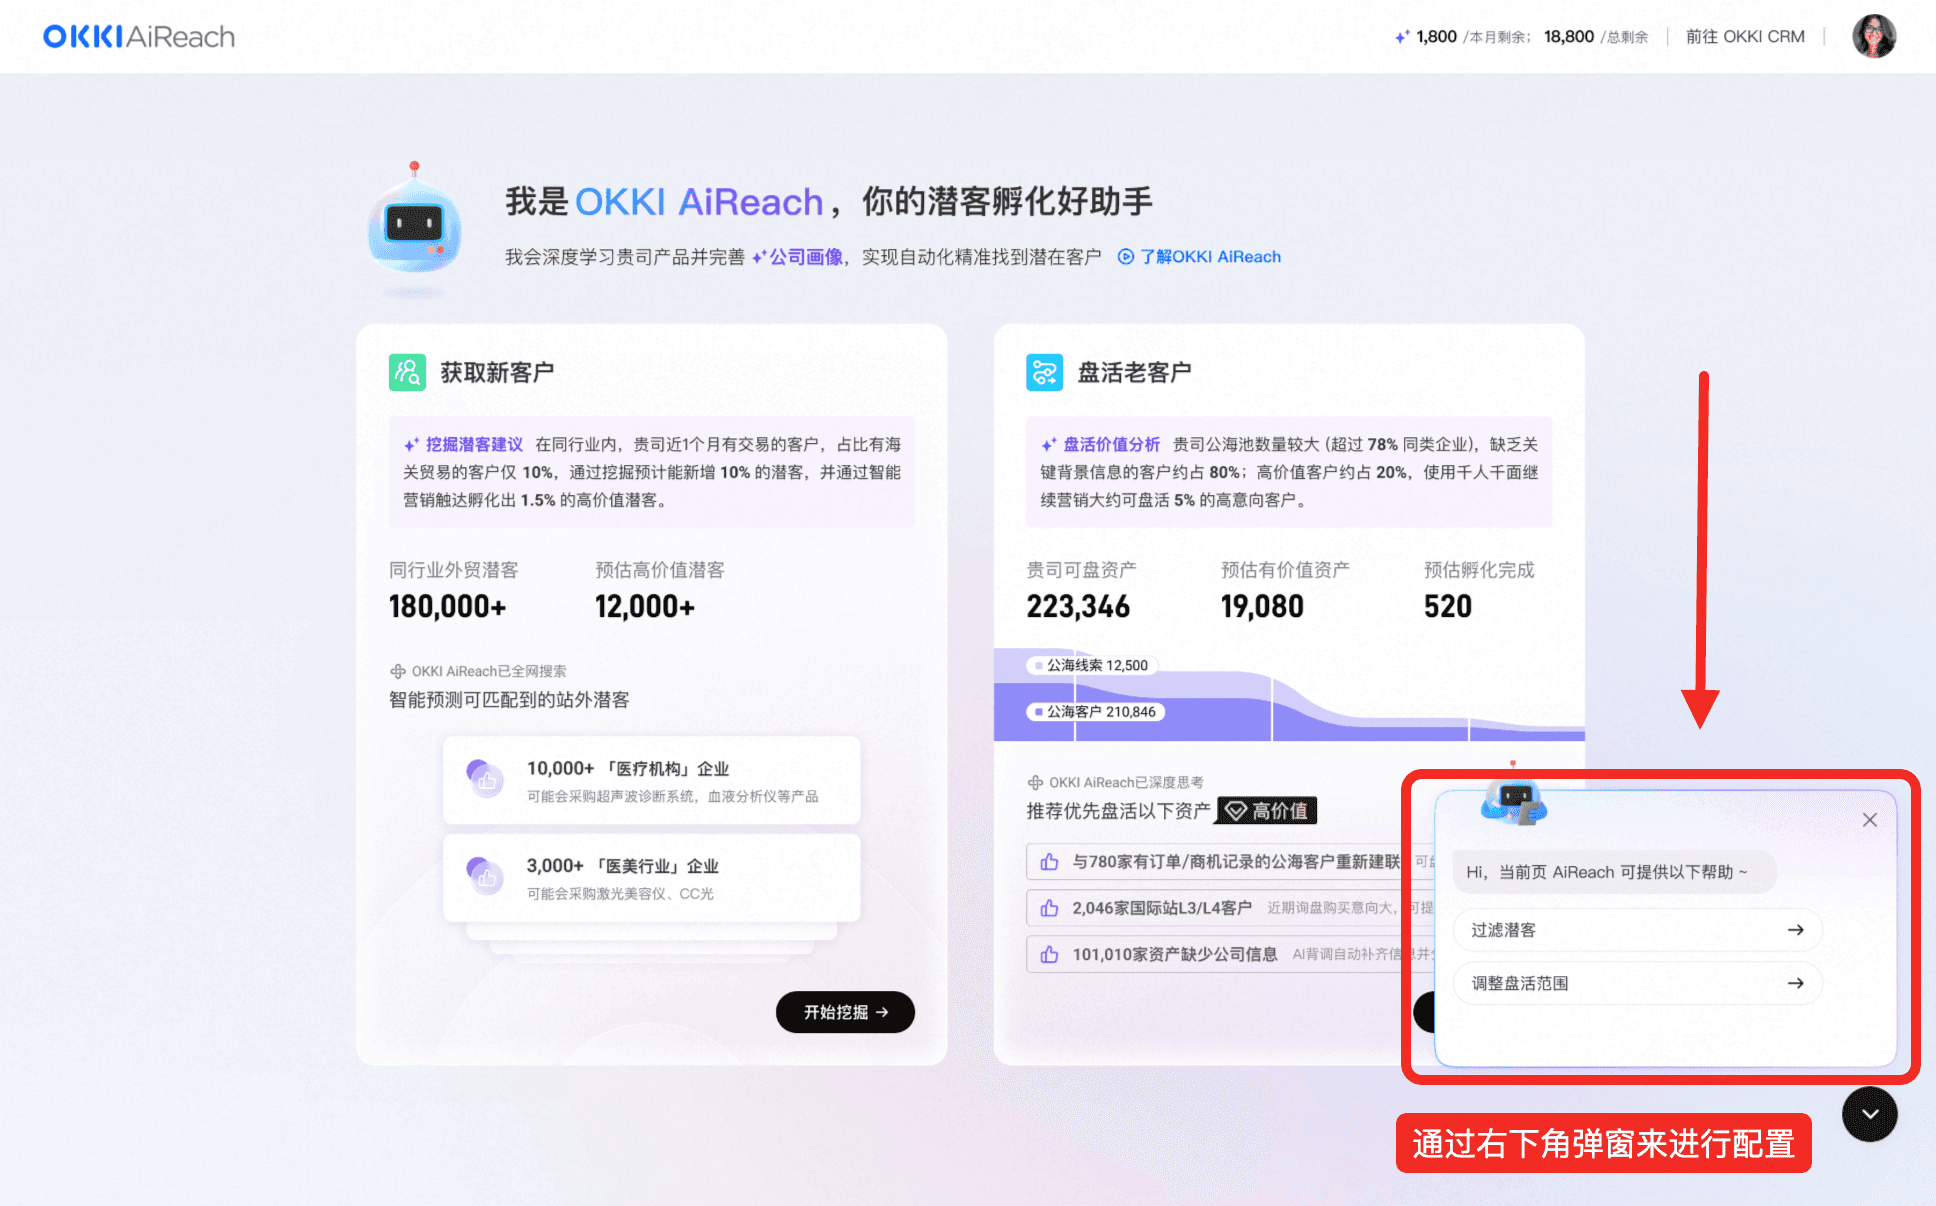This screenshot has width=1936, height=1206.
Task: Open the 过滤潜客 help option
Action: 1636,930
